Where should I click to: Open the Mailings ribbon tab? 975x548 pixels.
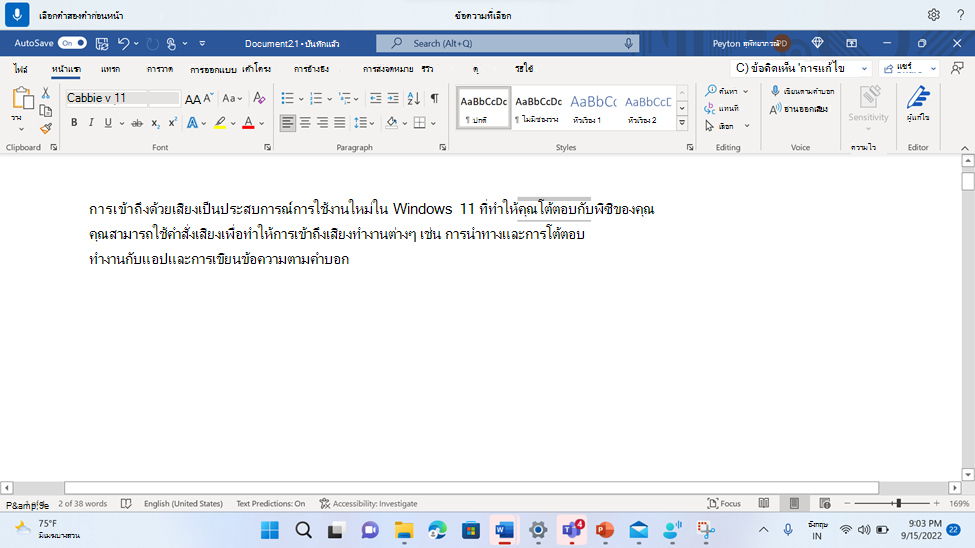coord(388,69)
